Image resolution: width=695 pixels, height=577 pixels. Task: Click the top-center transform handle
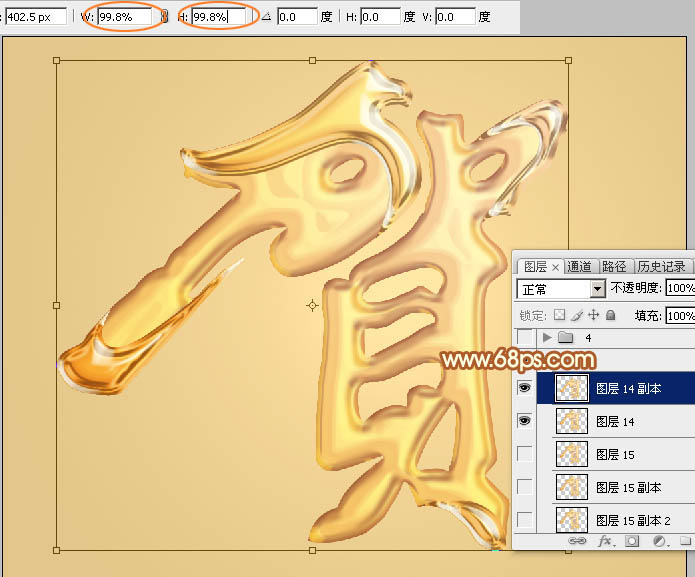click(312, 60)
